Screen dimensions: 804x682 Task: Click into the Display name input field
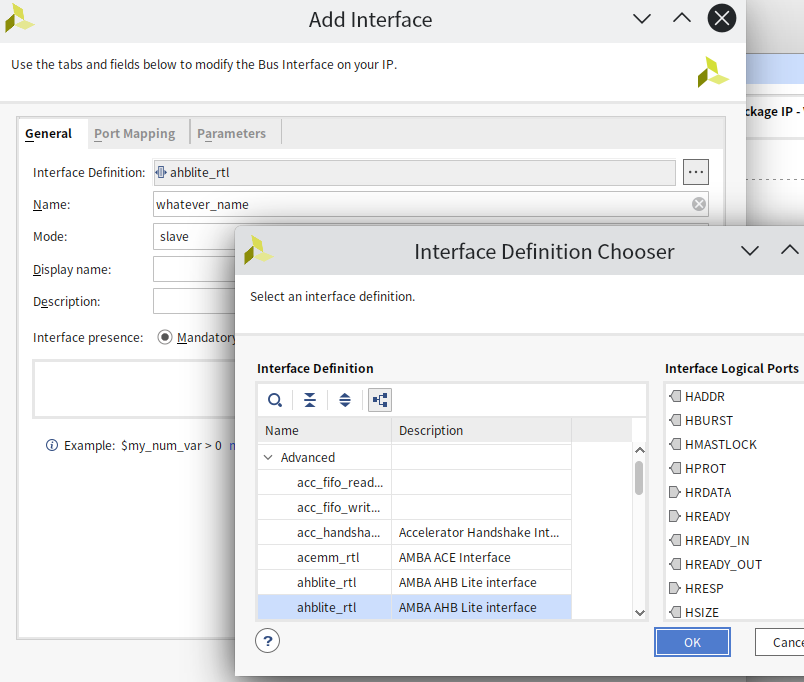point(193,269)
